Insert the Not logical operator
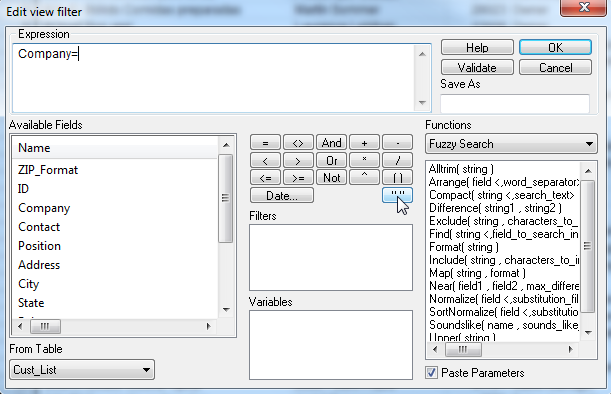Screen dimensions: 611x394 coord(331,178)
